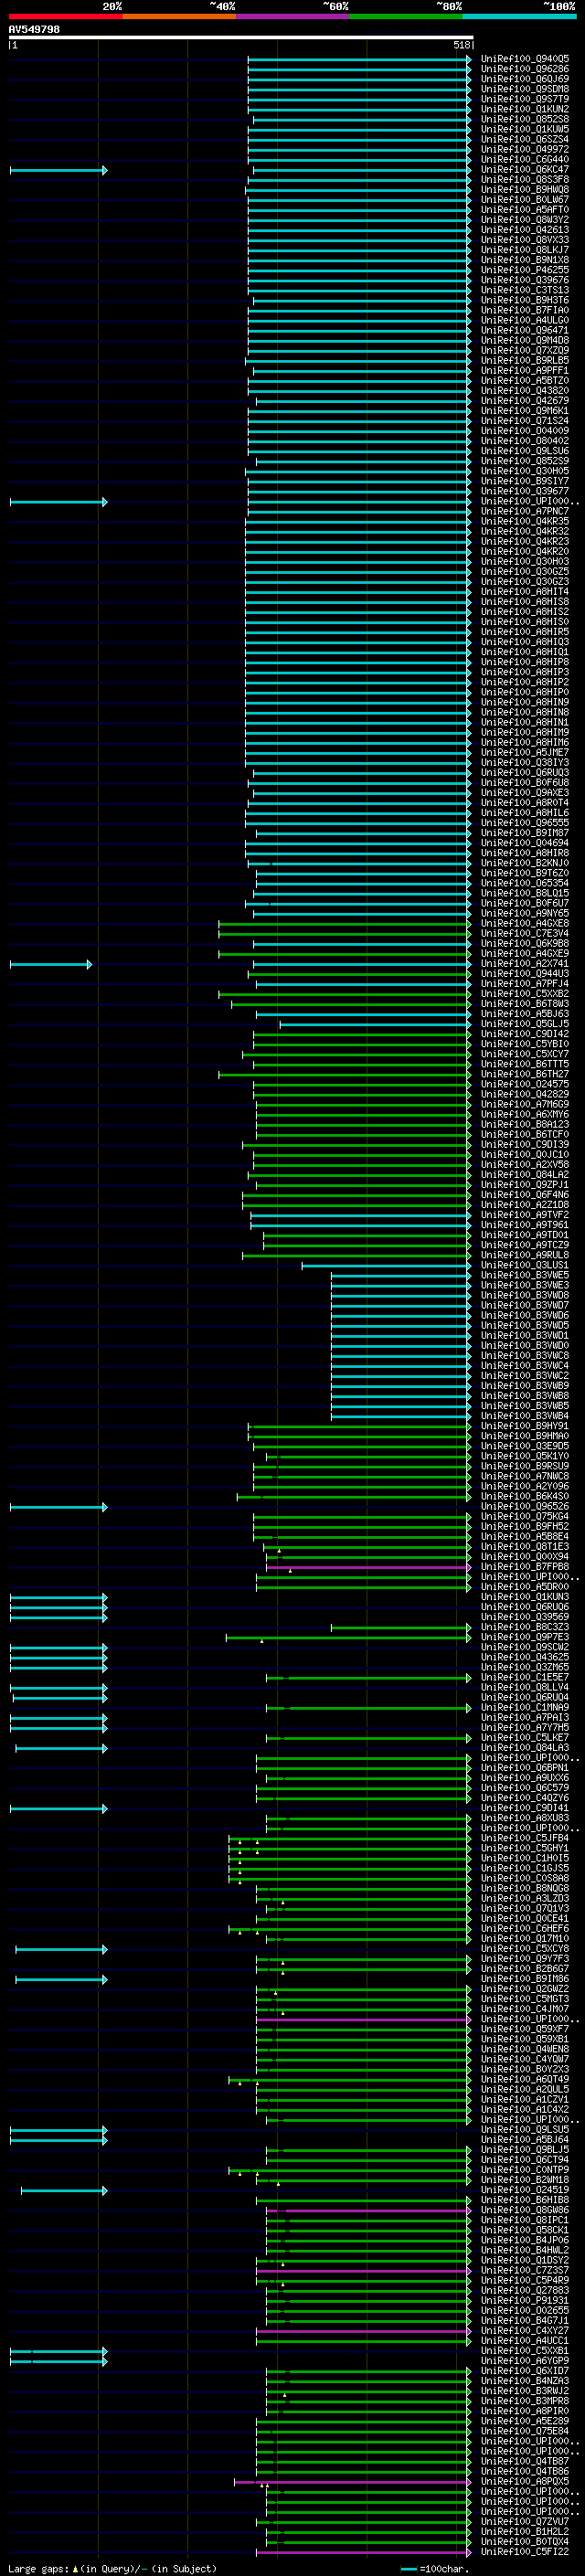Open hit UniRef100_Q1KUN2
The width and height of the screenshot is (585, 2576).
click(525, 109)
